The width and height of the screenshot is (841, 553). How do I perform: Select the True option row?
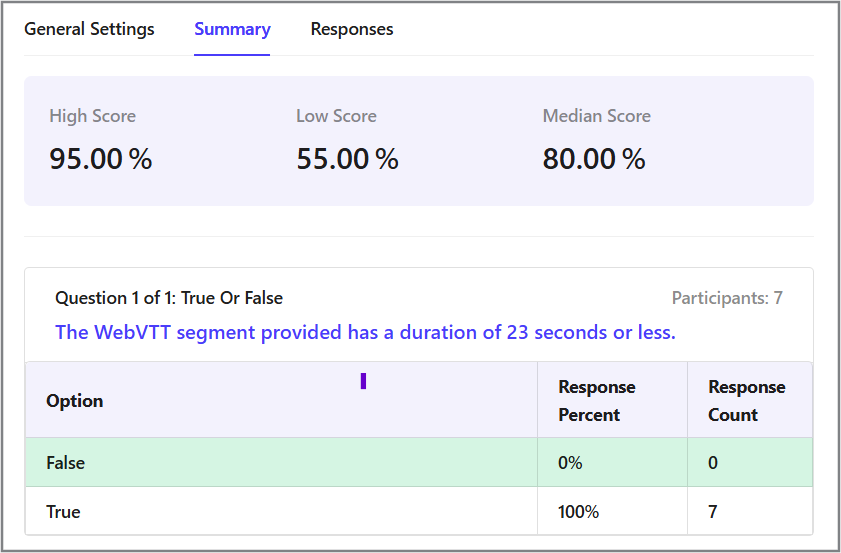point(63,512)
